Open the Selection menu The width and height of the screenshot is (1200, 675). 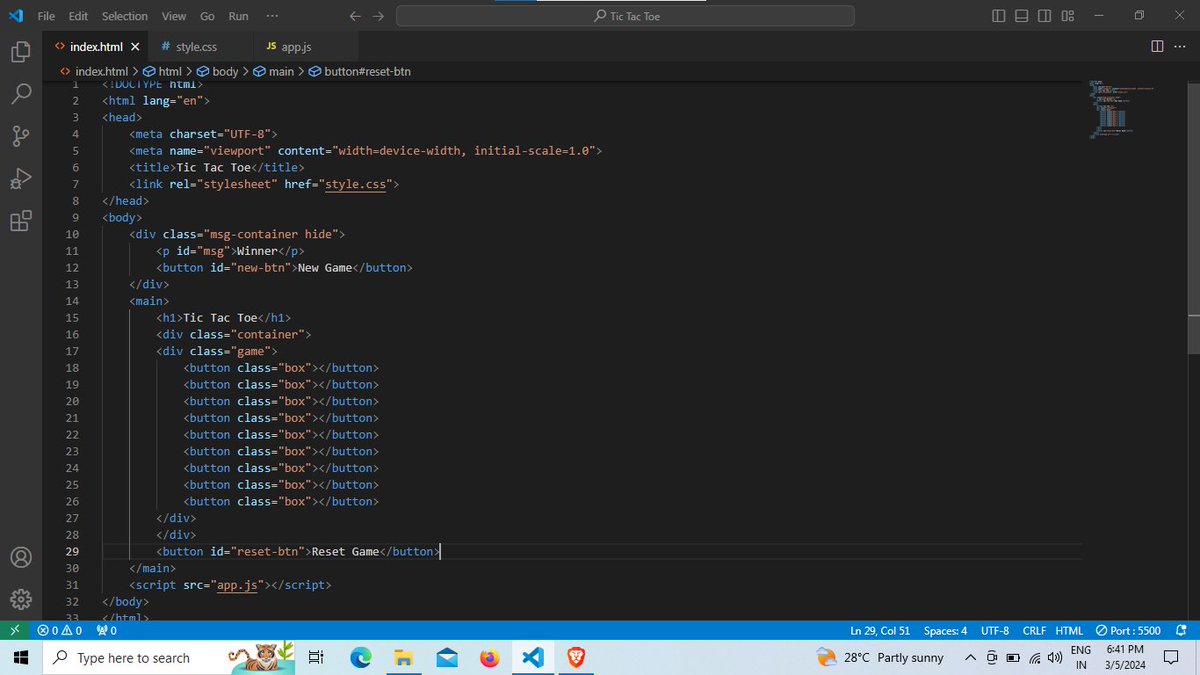125,16
